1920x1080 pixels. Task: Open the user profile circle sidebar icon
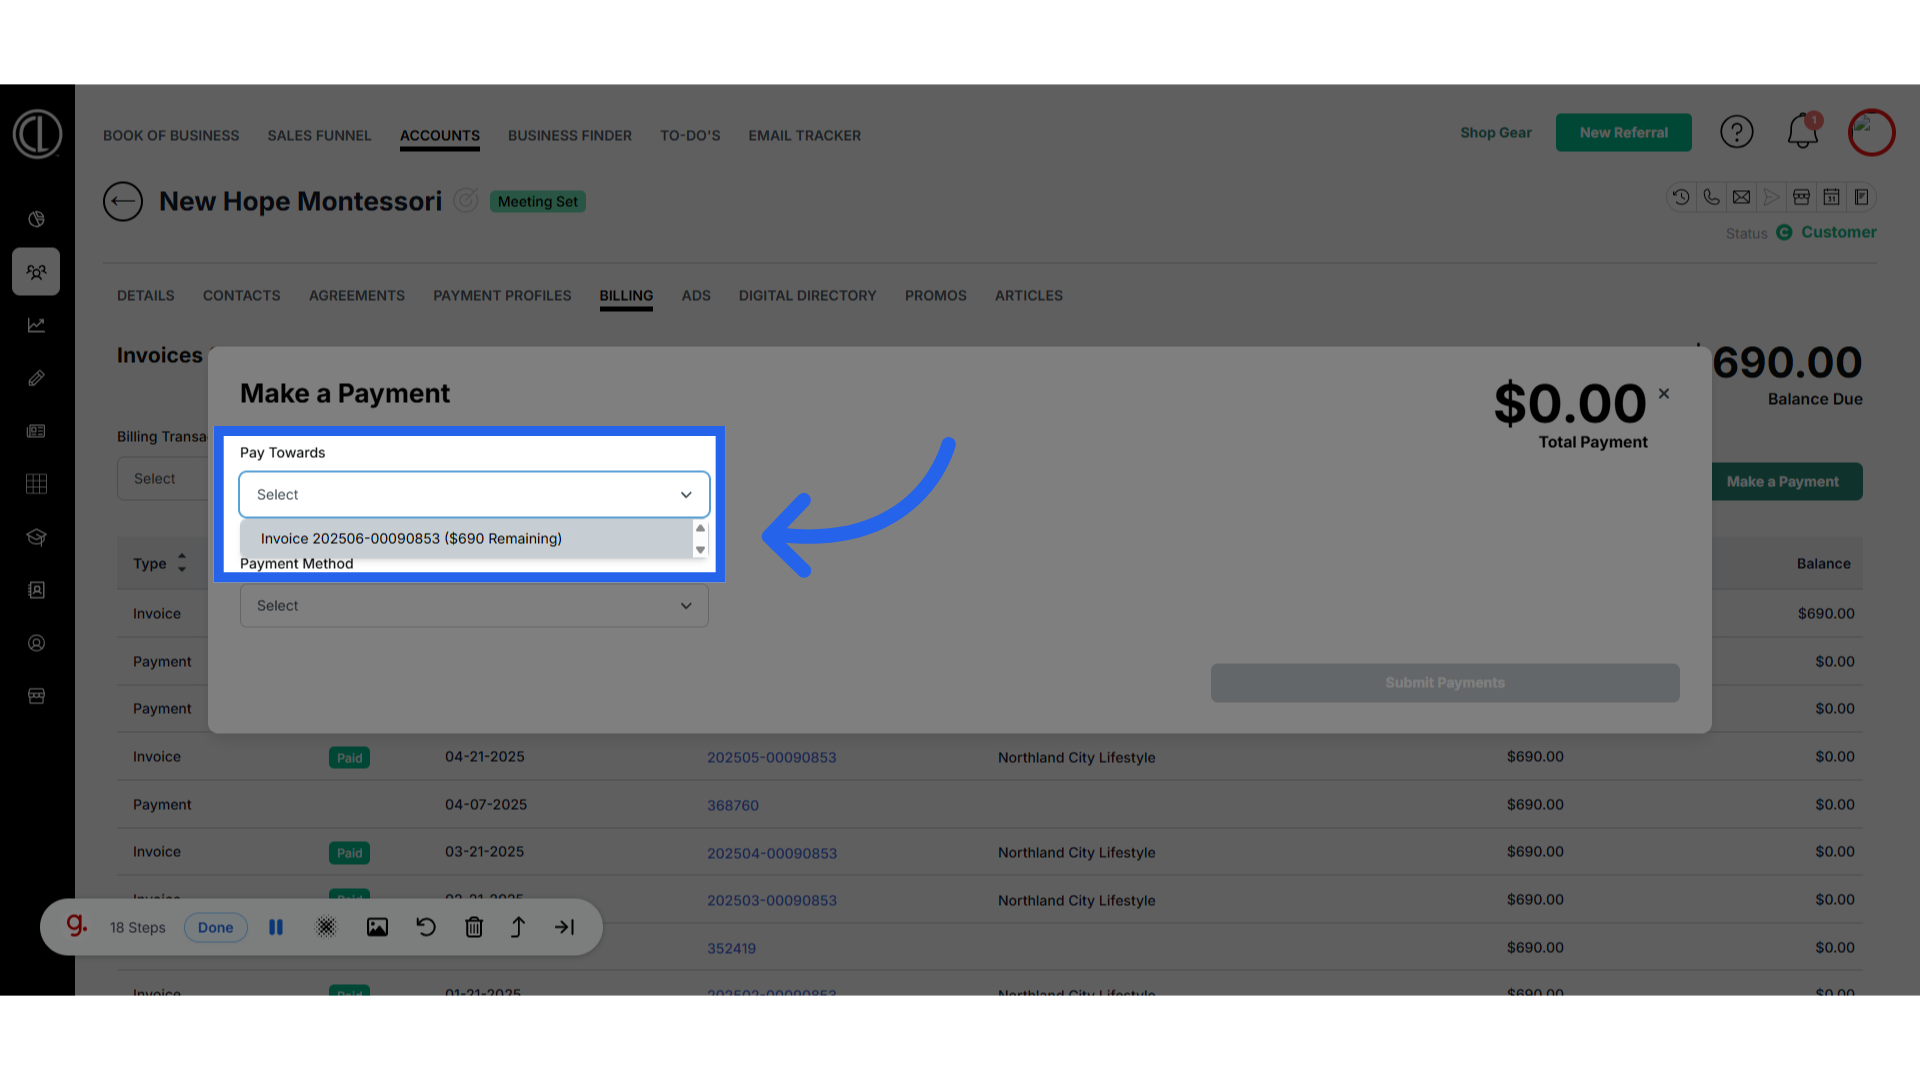coord(36,643)
